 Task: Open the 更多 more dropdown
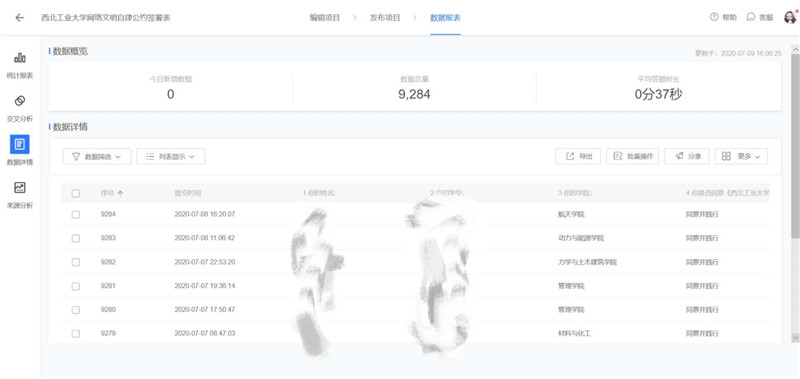[741, 157]
